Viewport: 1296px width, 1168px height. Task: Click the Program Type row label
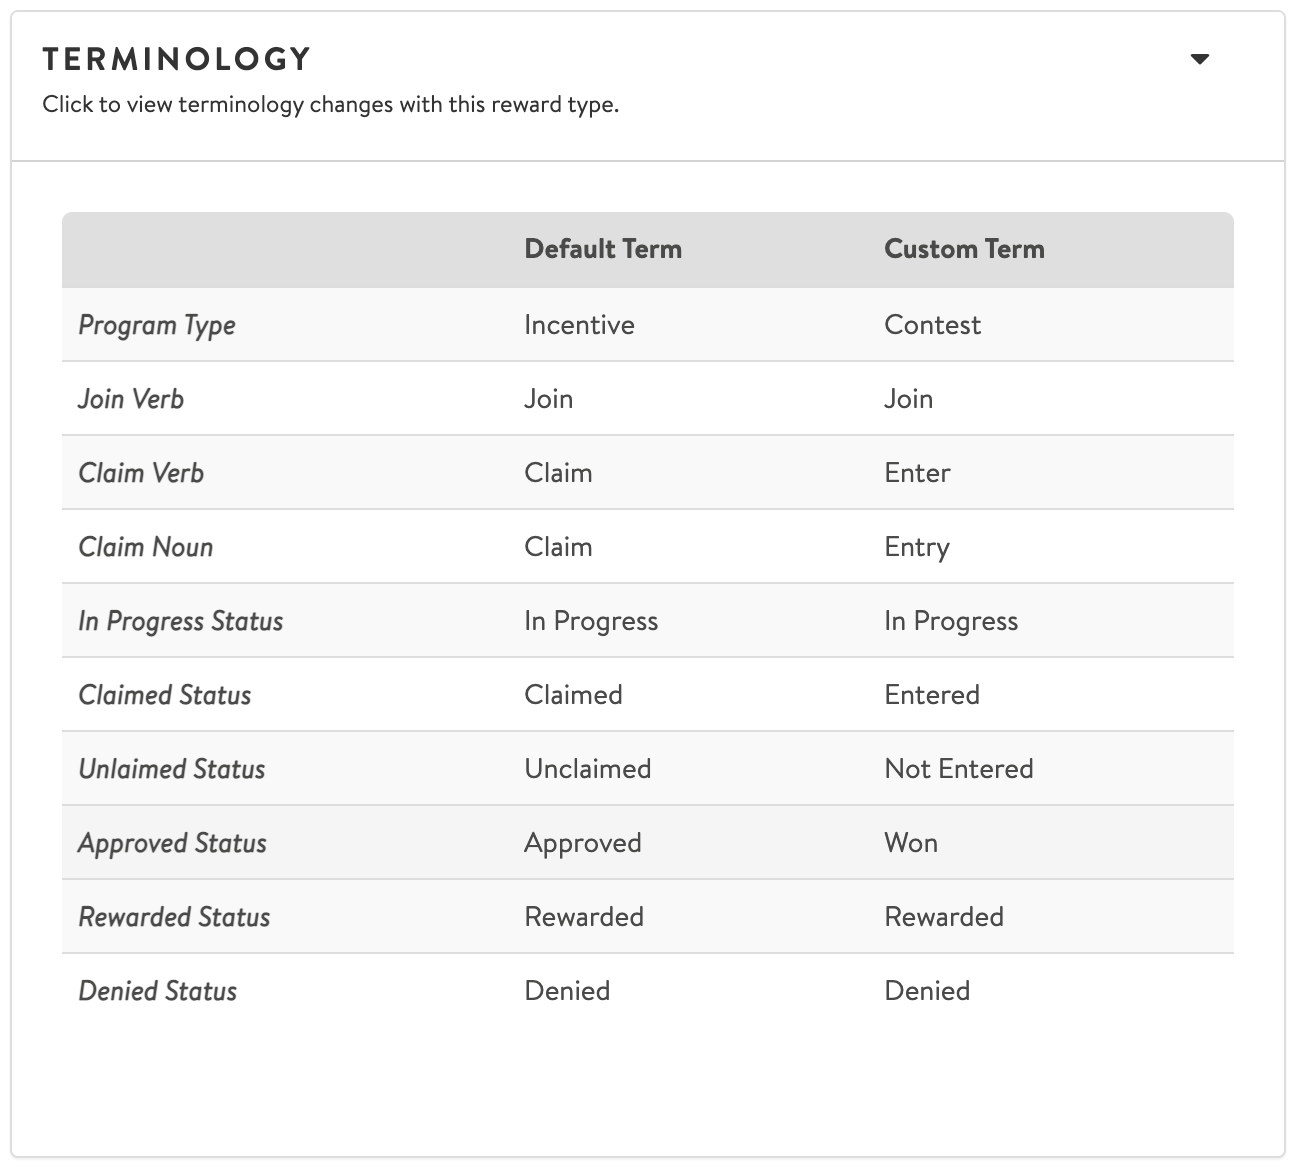tap(157, 324)
